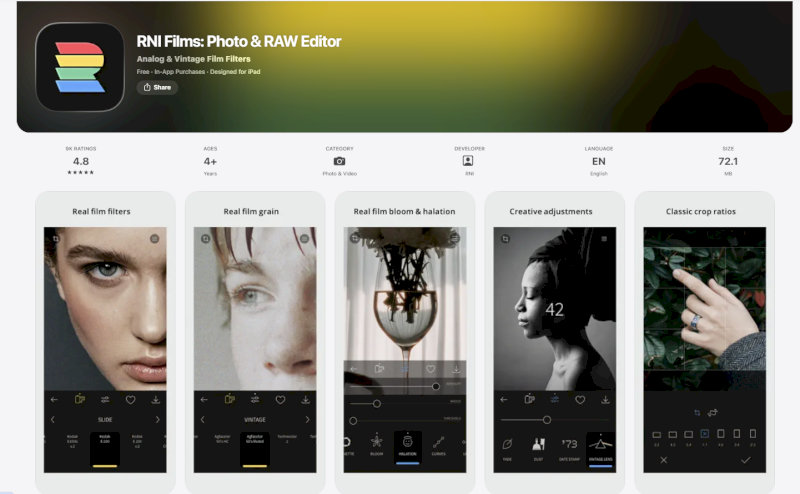Select the Halation tool tab
The height and width of the screenshot is (494, 800).
point(407,447)
